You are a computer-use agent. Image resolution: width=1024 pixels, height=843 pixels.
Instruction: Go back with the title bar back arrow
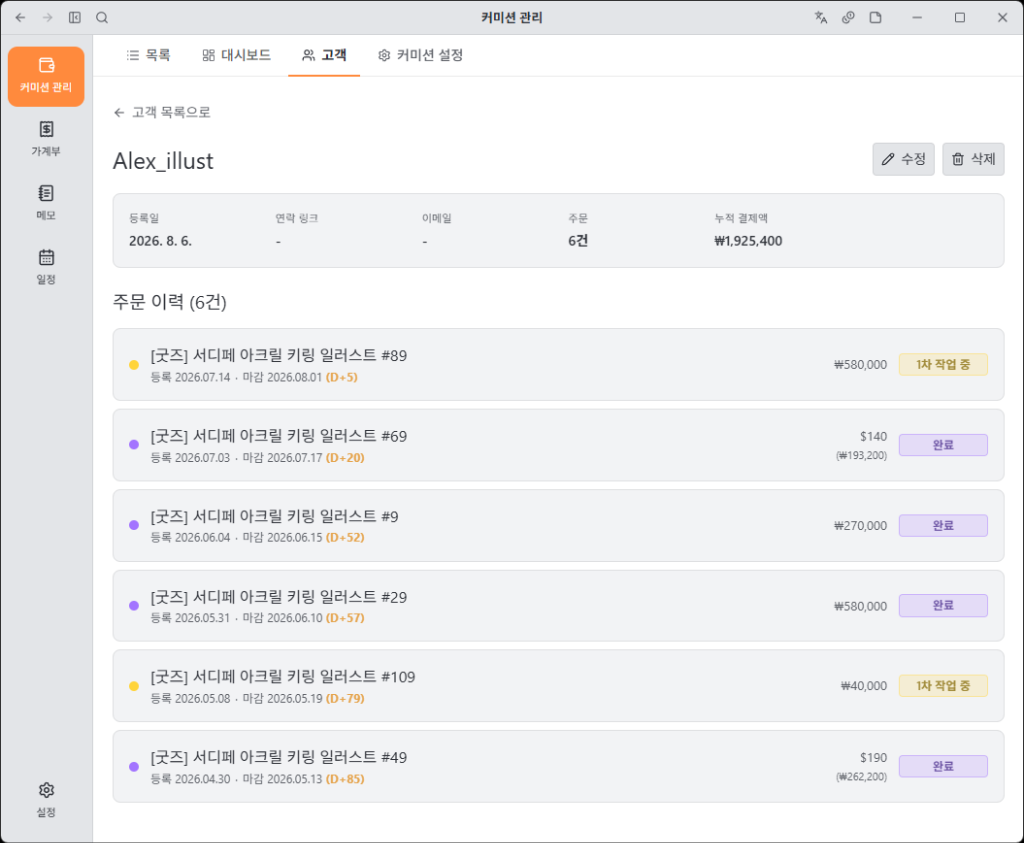pyautogui.click(x=20, y=18)
